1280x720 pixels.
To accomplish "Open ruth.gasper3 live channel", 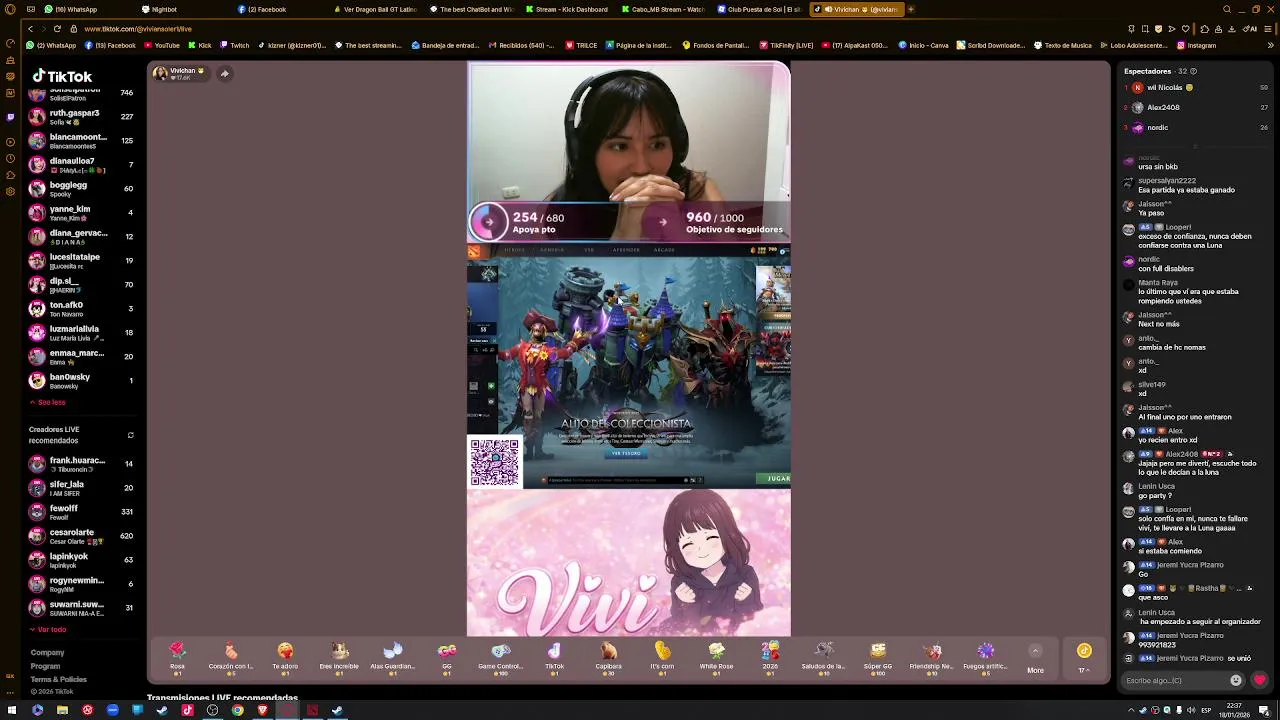I will point(80,117).
